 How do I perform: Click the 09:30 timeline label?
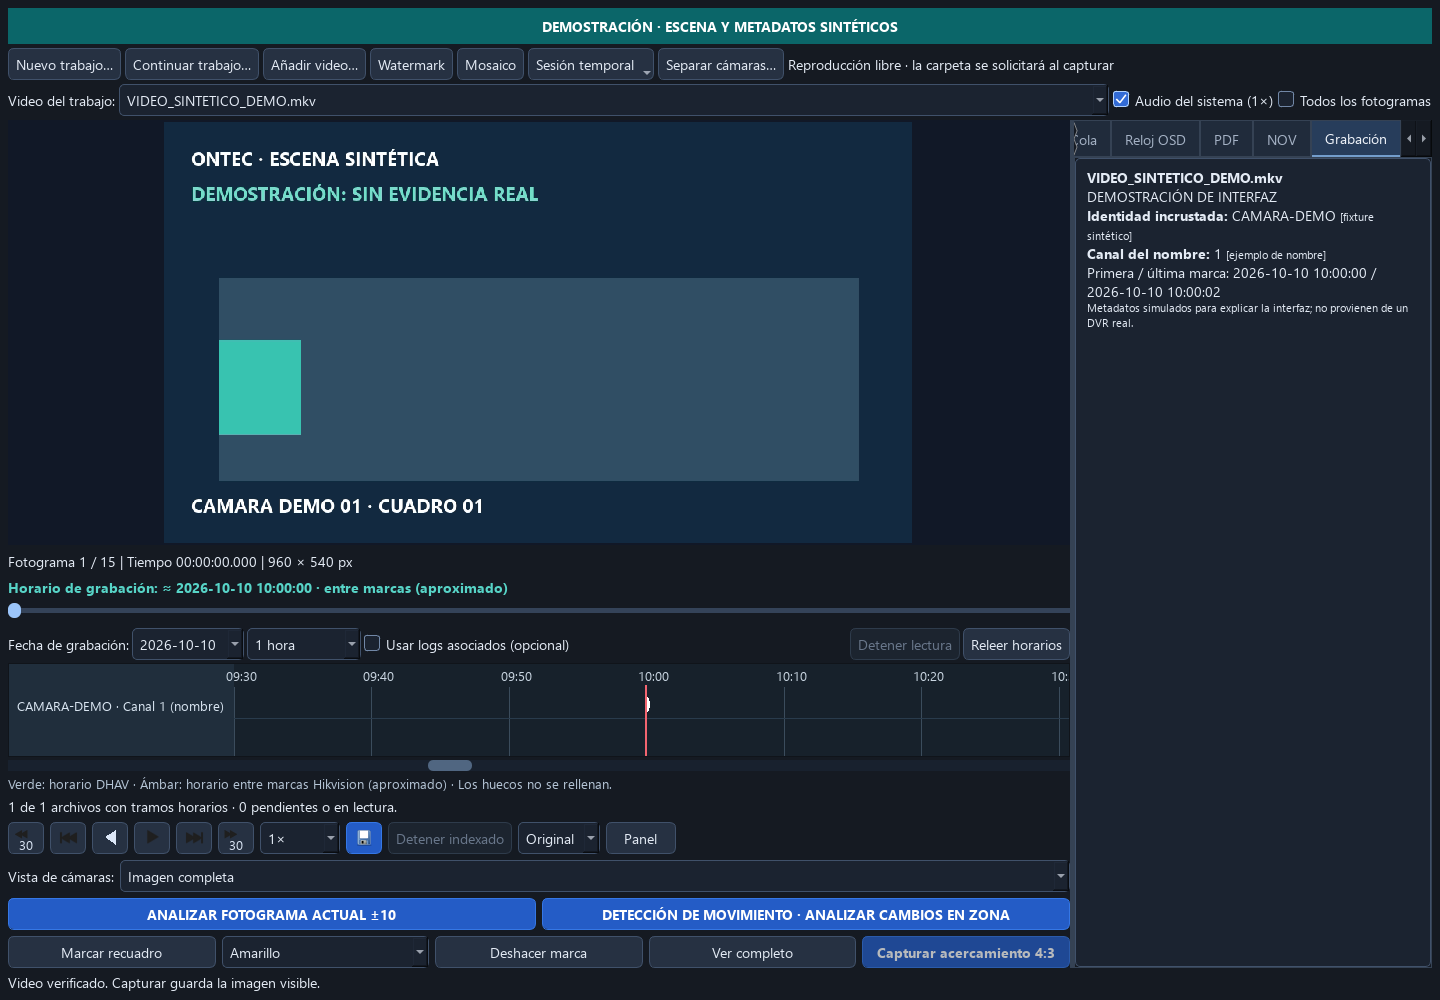241,676
